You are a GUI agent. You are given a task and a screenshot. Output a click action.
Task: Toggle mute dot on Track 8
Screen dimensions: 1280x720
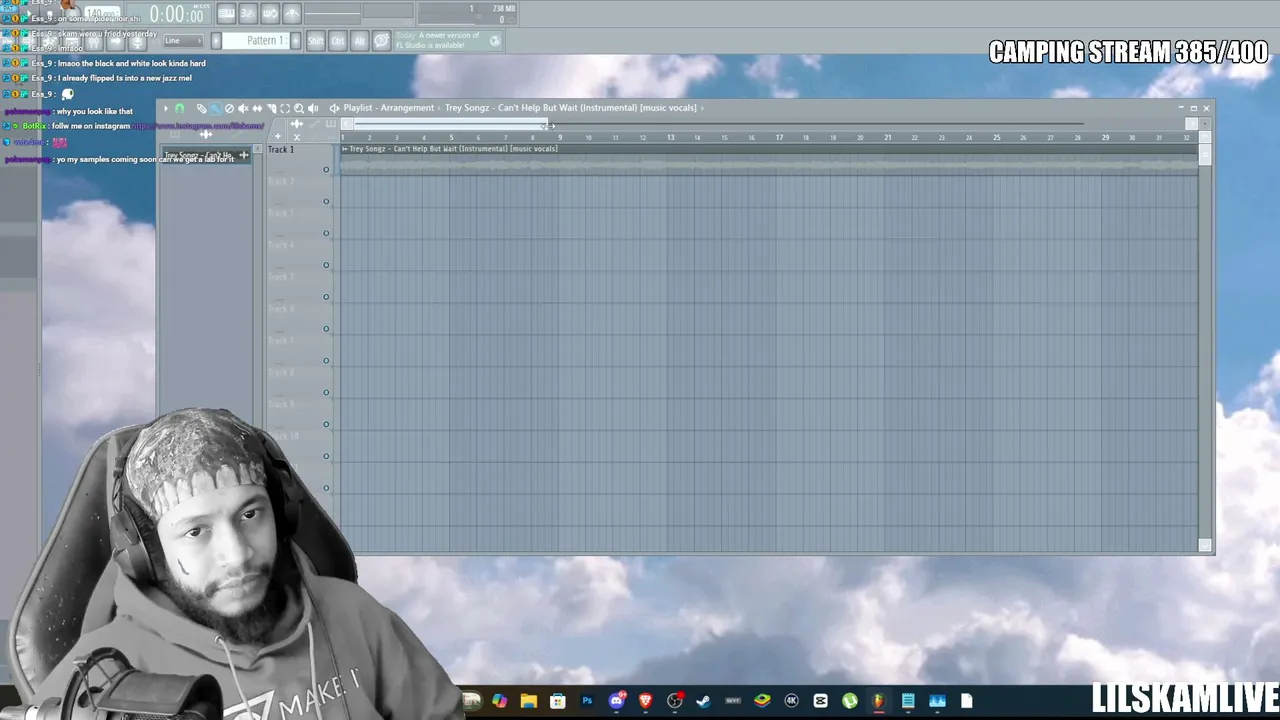(326, 393)
